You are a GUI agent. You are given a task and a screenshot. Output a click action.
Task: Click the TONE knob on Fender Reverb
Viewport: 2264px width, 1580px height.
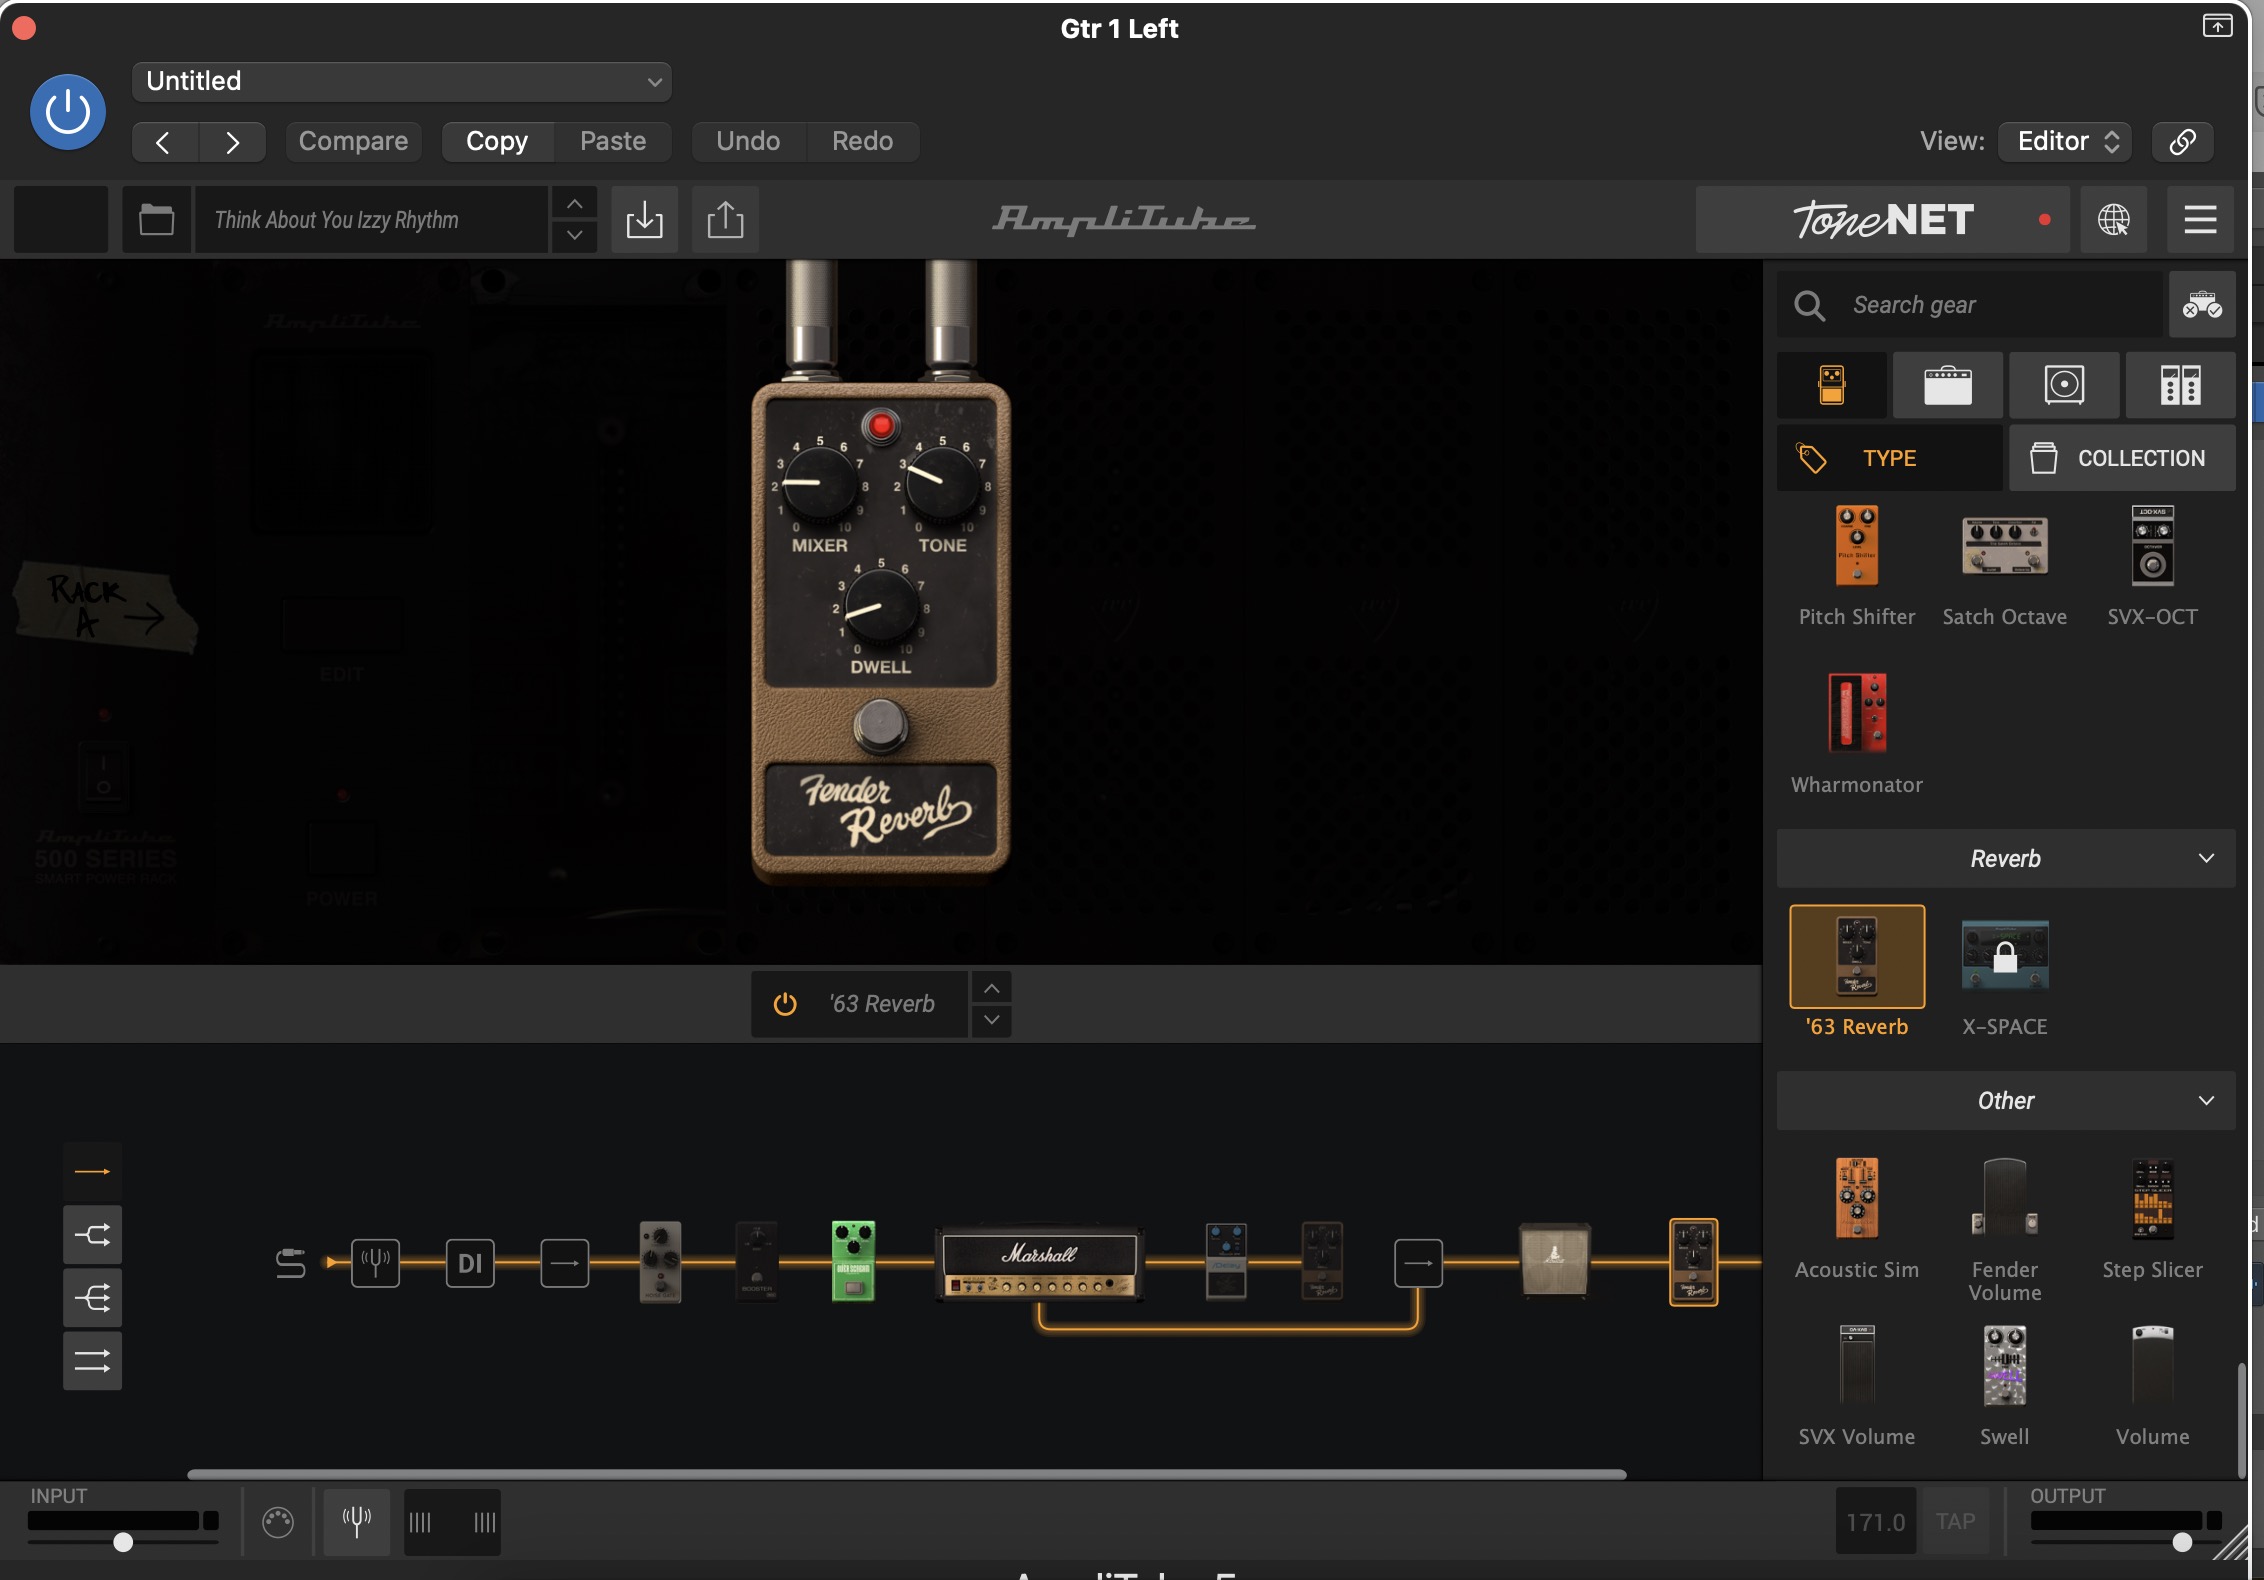pos(942,483)
